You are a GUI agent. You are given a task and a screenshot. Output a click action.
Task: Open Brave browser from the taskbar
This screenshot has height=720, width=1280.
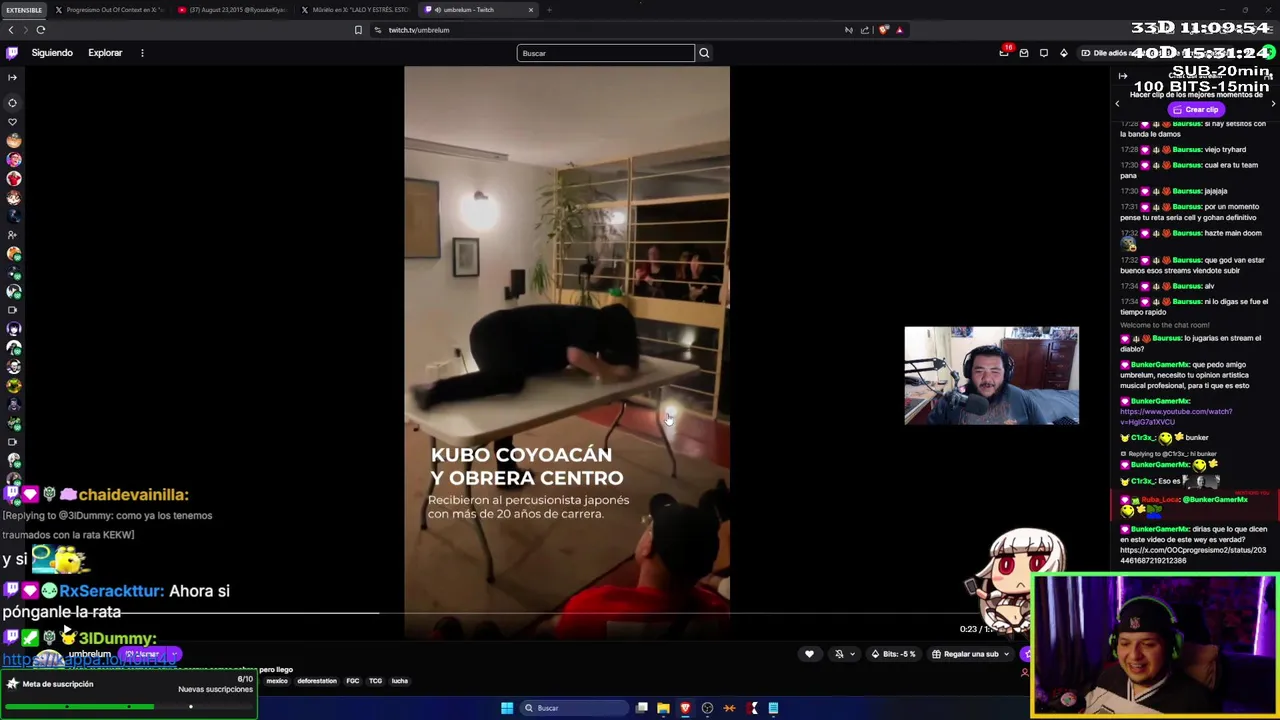tap(685, 708)
